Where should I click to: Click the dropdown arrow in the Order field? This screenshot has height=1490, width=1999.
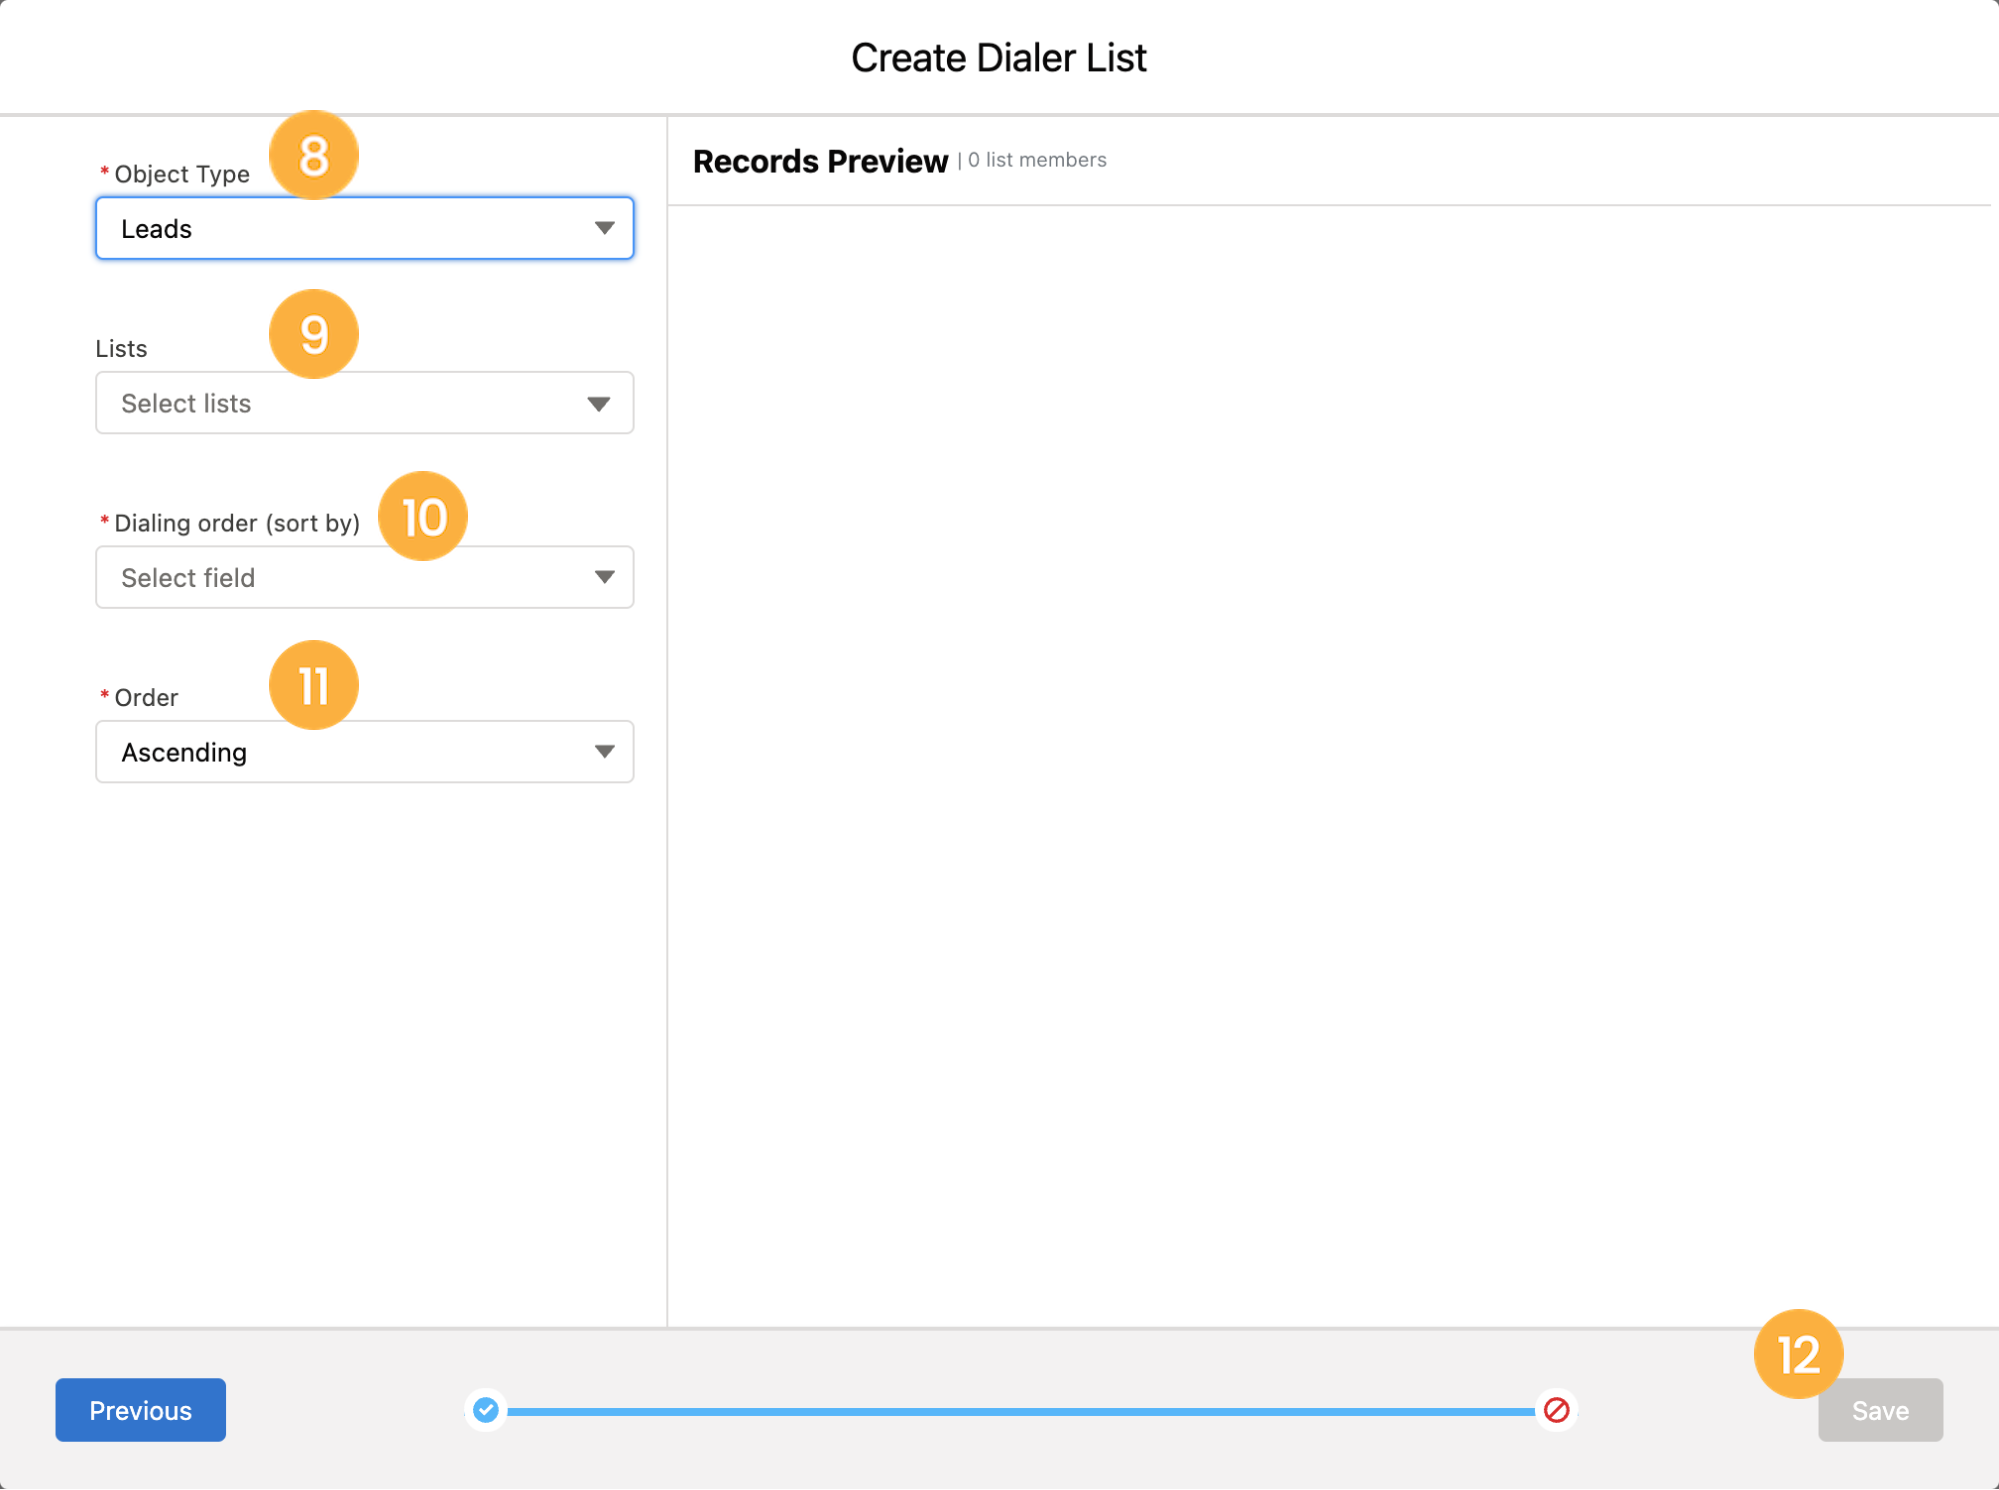pos(604,752)
